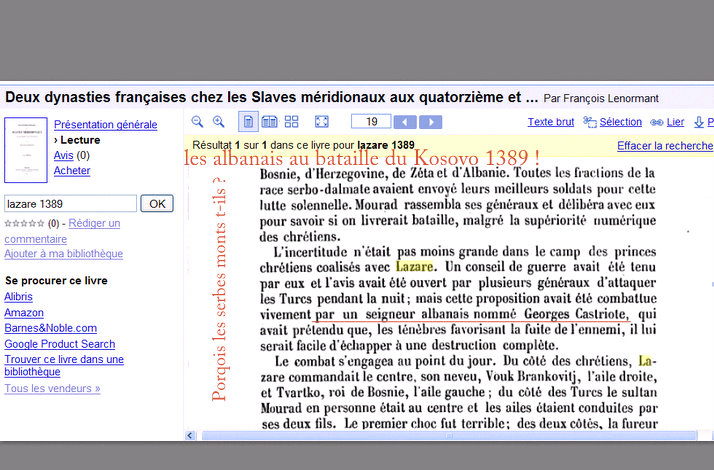The image size is (714, 470).
Task: Open the Alibris seller link
Action: point(18,296)
